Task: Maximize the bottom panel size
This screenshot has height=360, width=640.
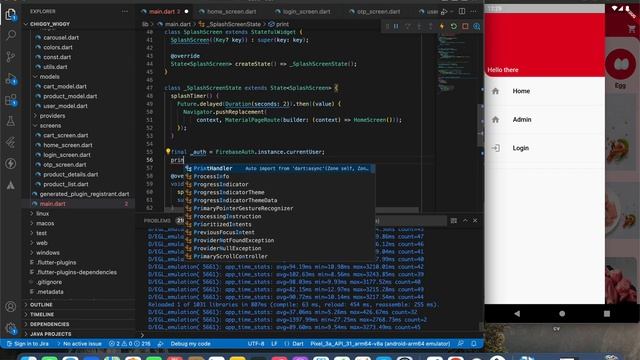Action: point(465,220)
